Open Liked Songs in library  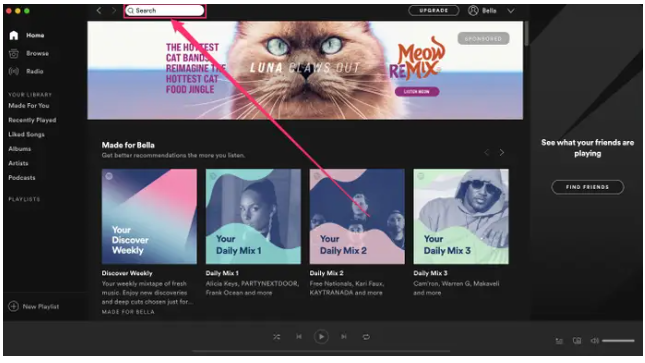[x=26, y=135]
